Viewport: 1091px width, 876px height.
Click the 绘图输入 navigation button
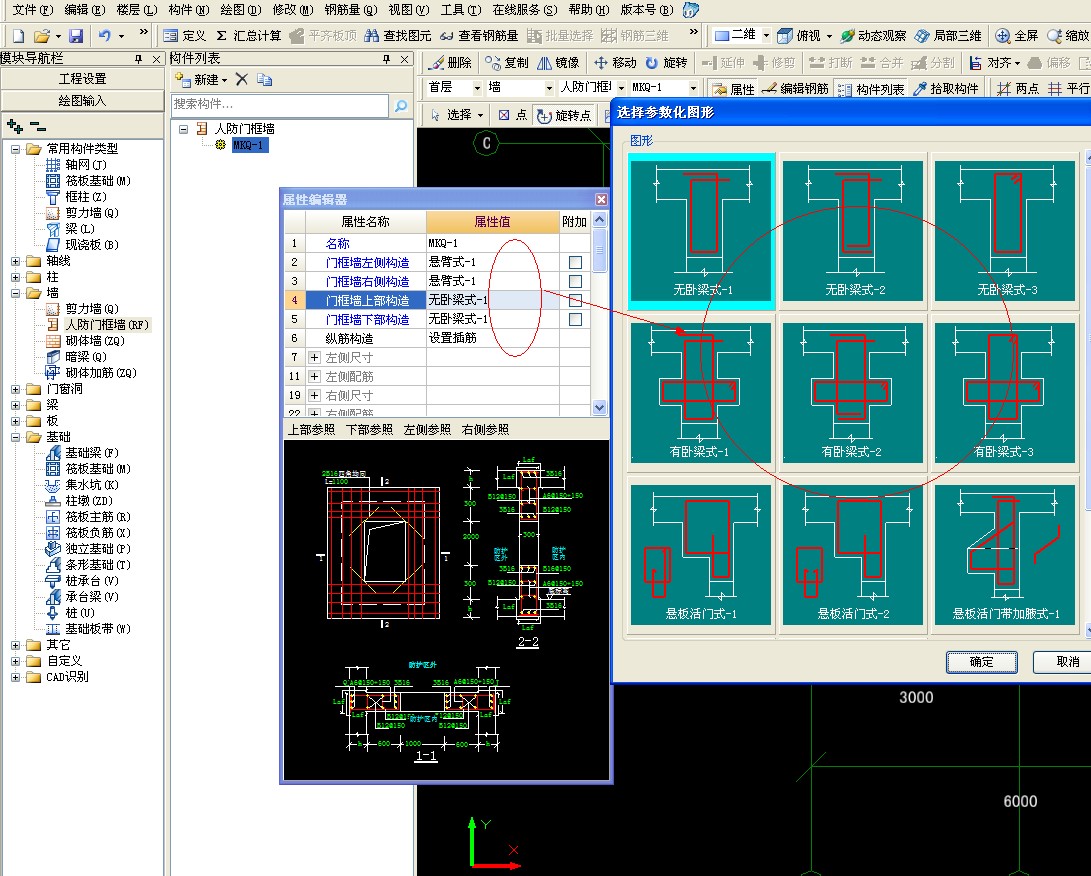82,101
